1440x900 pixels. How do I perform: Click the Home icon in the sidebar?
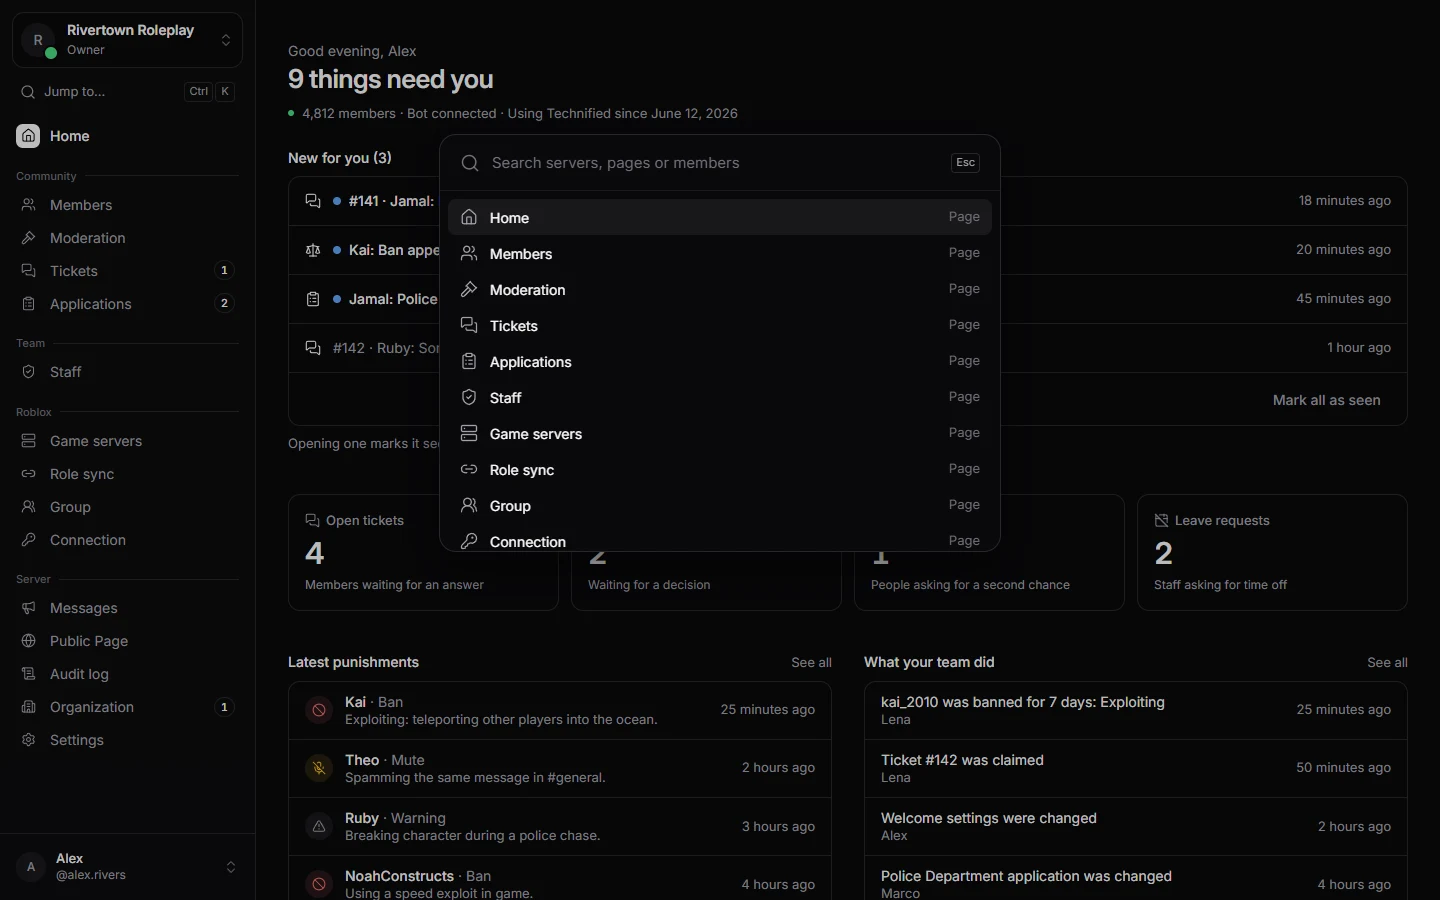28,136
